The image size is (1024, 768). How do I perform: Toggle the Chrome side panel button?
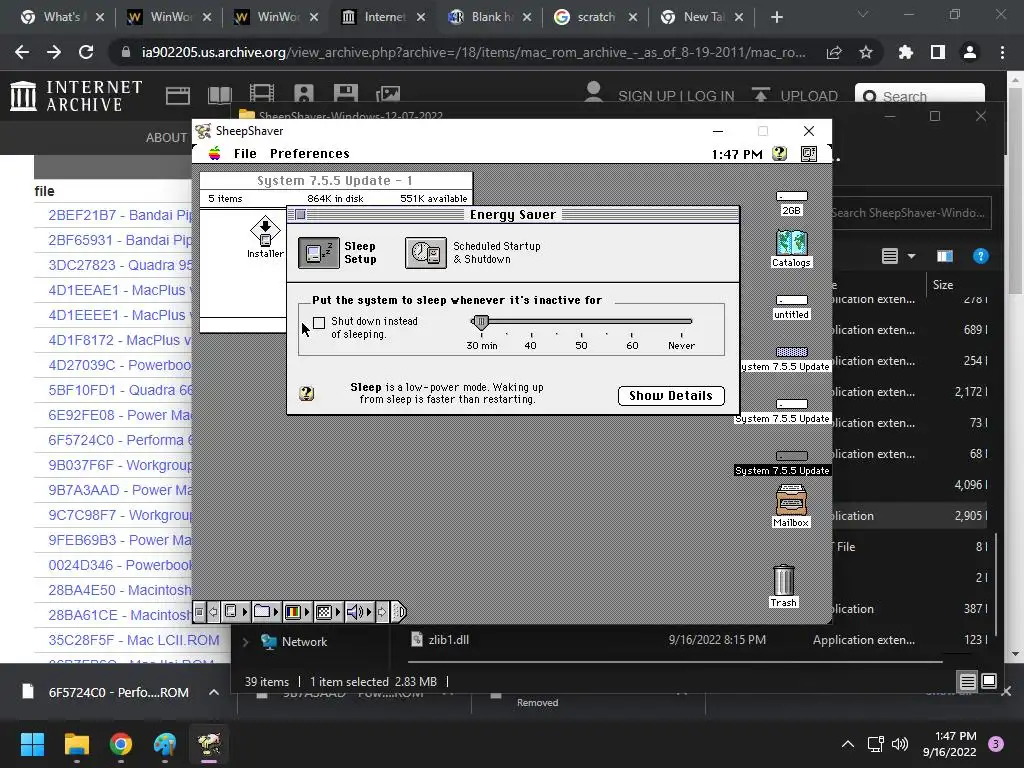coord(938,52)
